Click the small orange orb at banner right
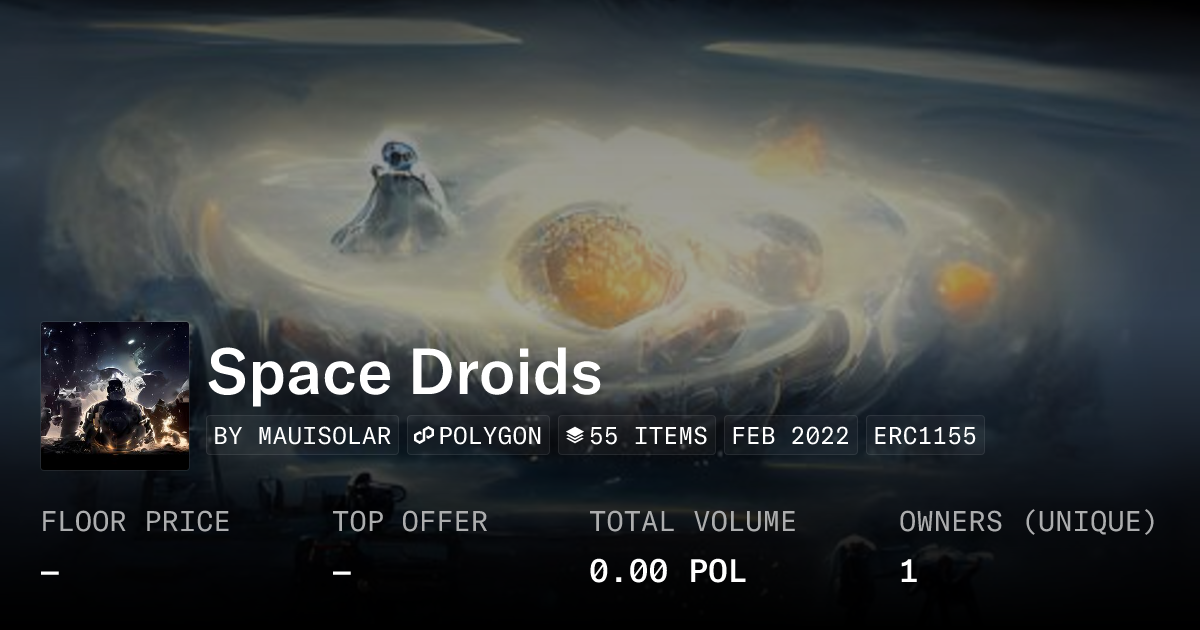The height and width of the screenshot is (630, 1200). (x=965, y=285)
